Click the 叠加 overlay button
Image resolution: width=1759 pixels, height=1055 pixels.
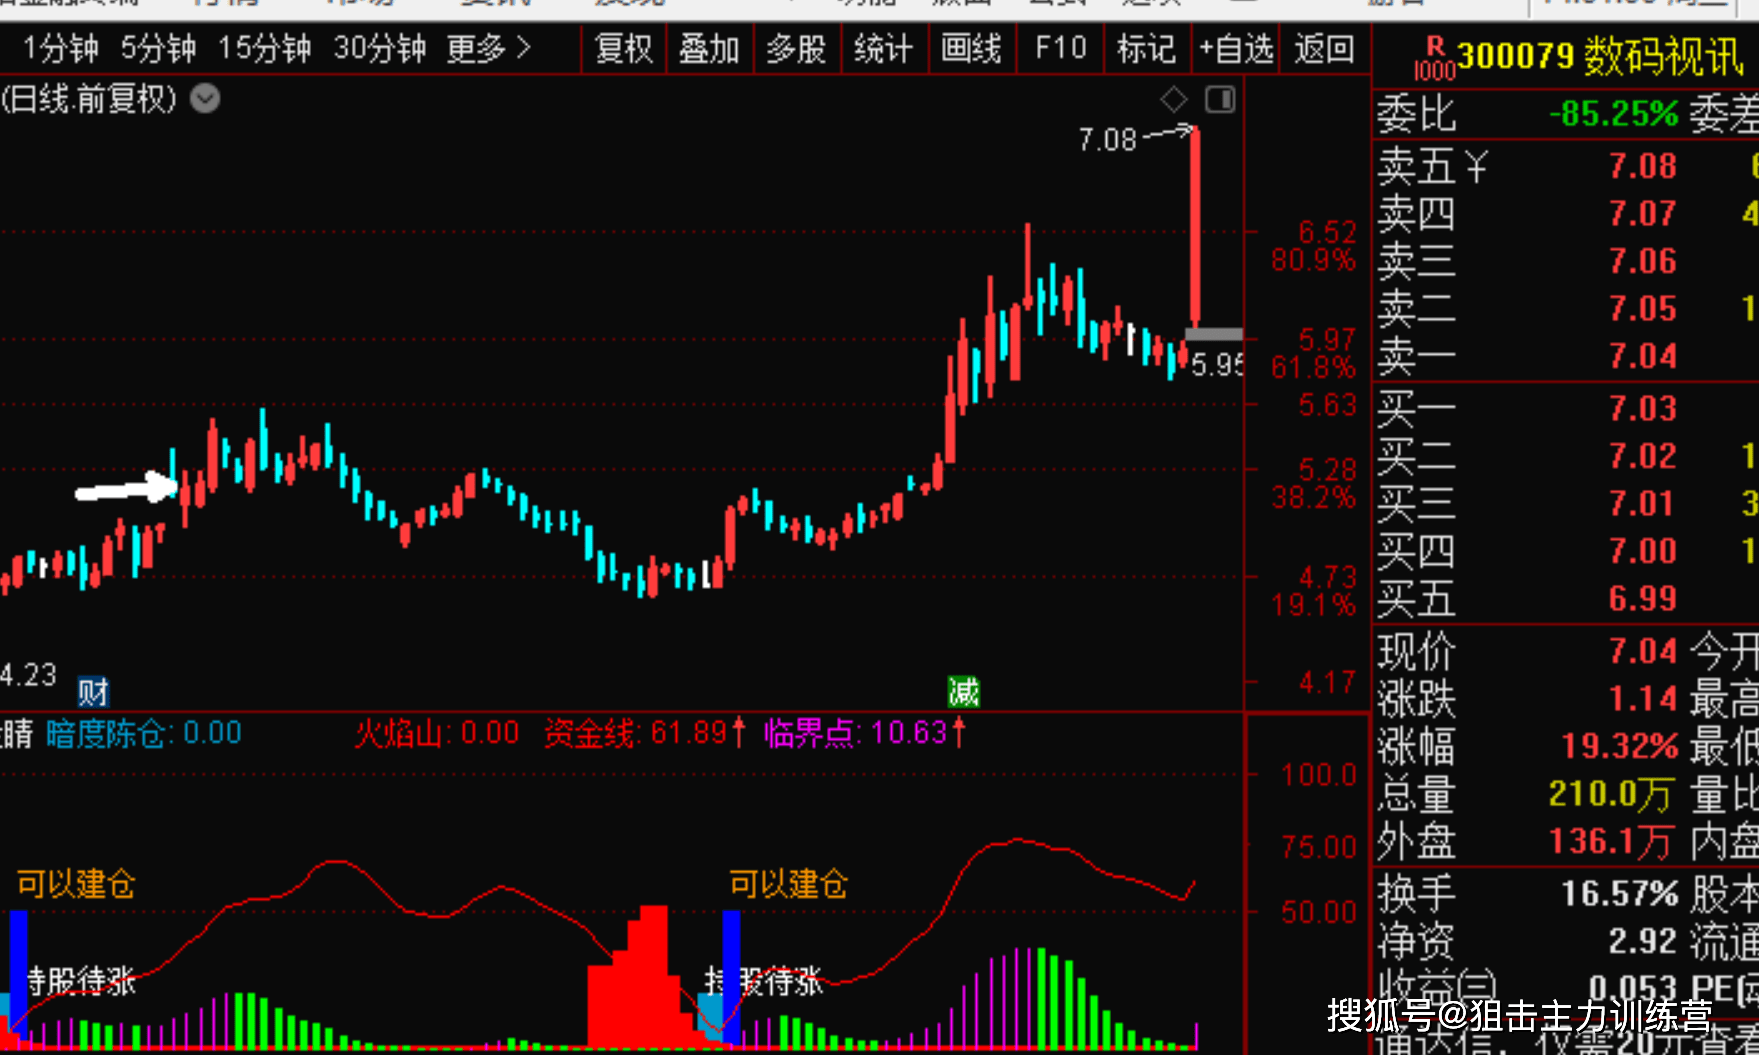(709, 48)
